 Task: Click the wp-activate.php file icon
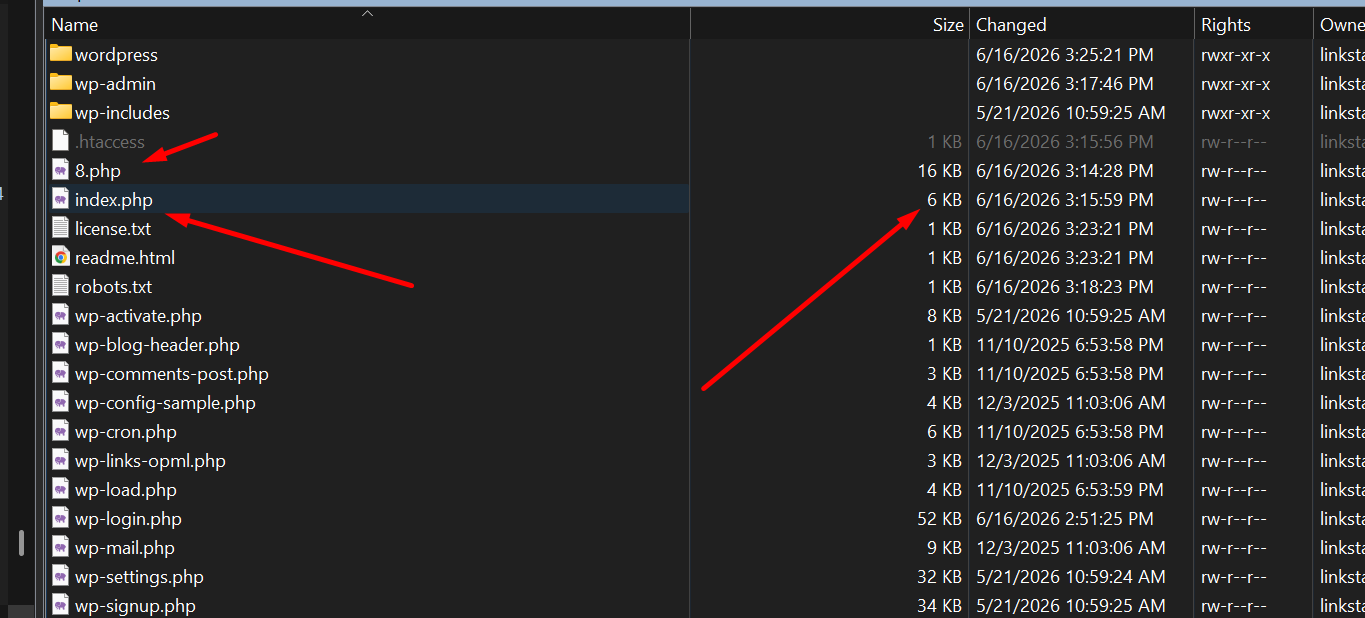(x=61, y=315)
